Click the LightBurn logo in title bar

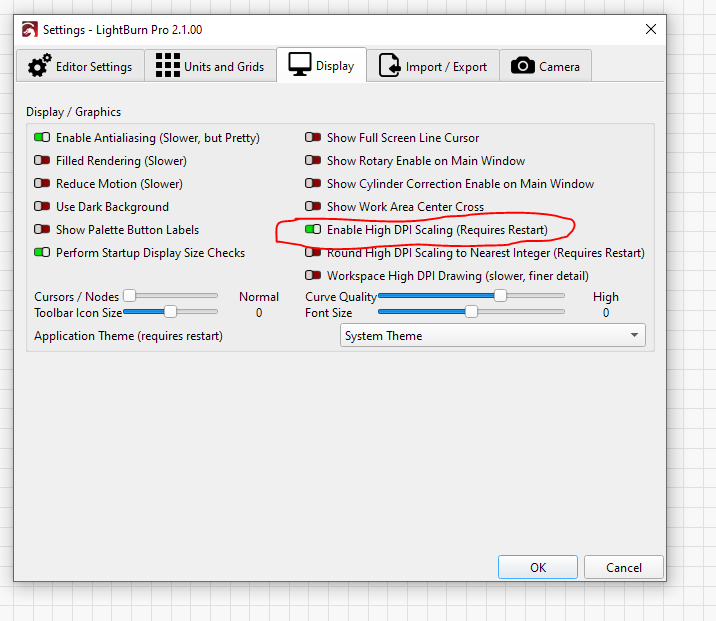coord(30,30)
